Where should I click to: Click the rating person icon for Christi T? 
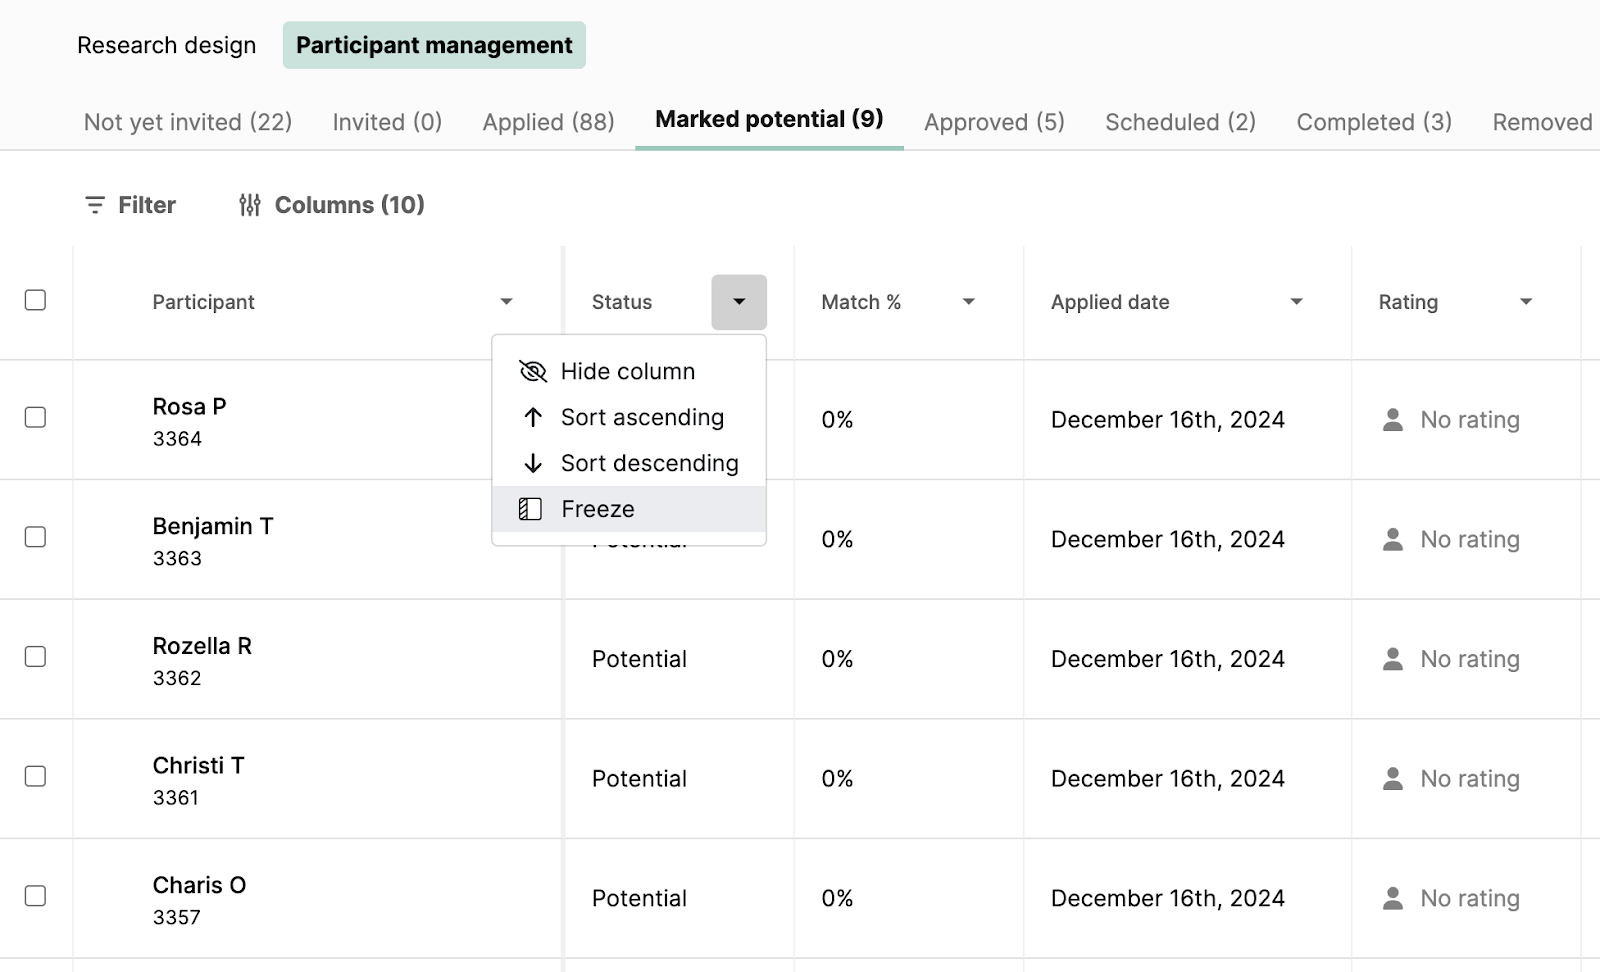pyautogui.click(x=1393, y=778)
